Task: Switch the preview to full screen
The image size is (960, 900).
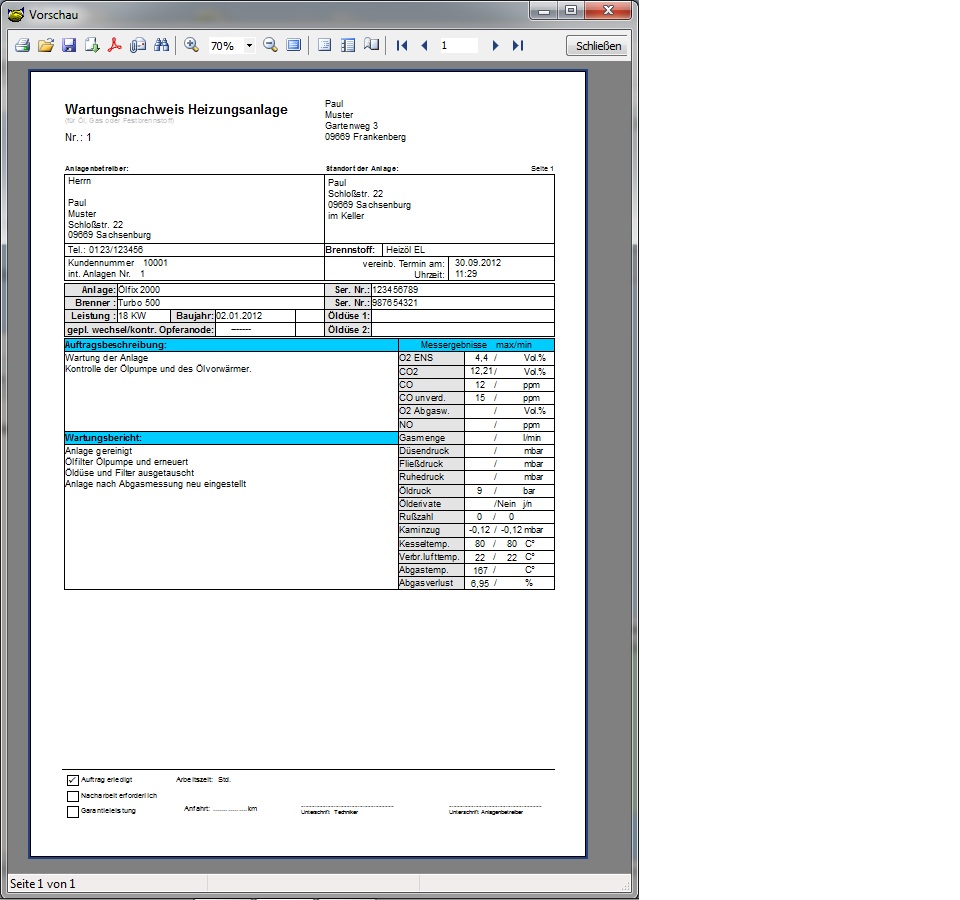Action: point(294,45)
